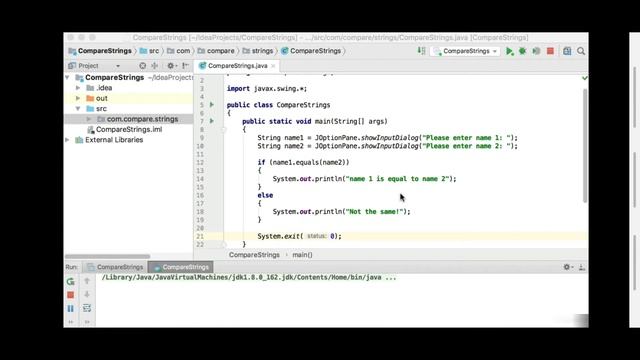
Task: Click compare in navigation breadcrumb
Action: (x=216, y=51)
